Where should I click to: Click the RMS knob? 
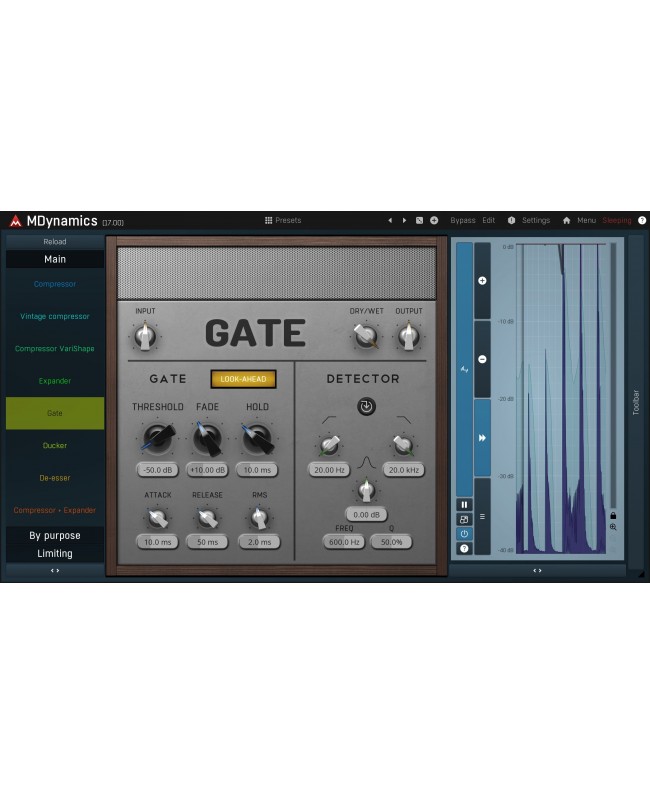click(x=259, y=518)
